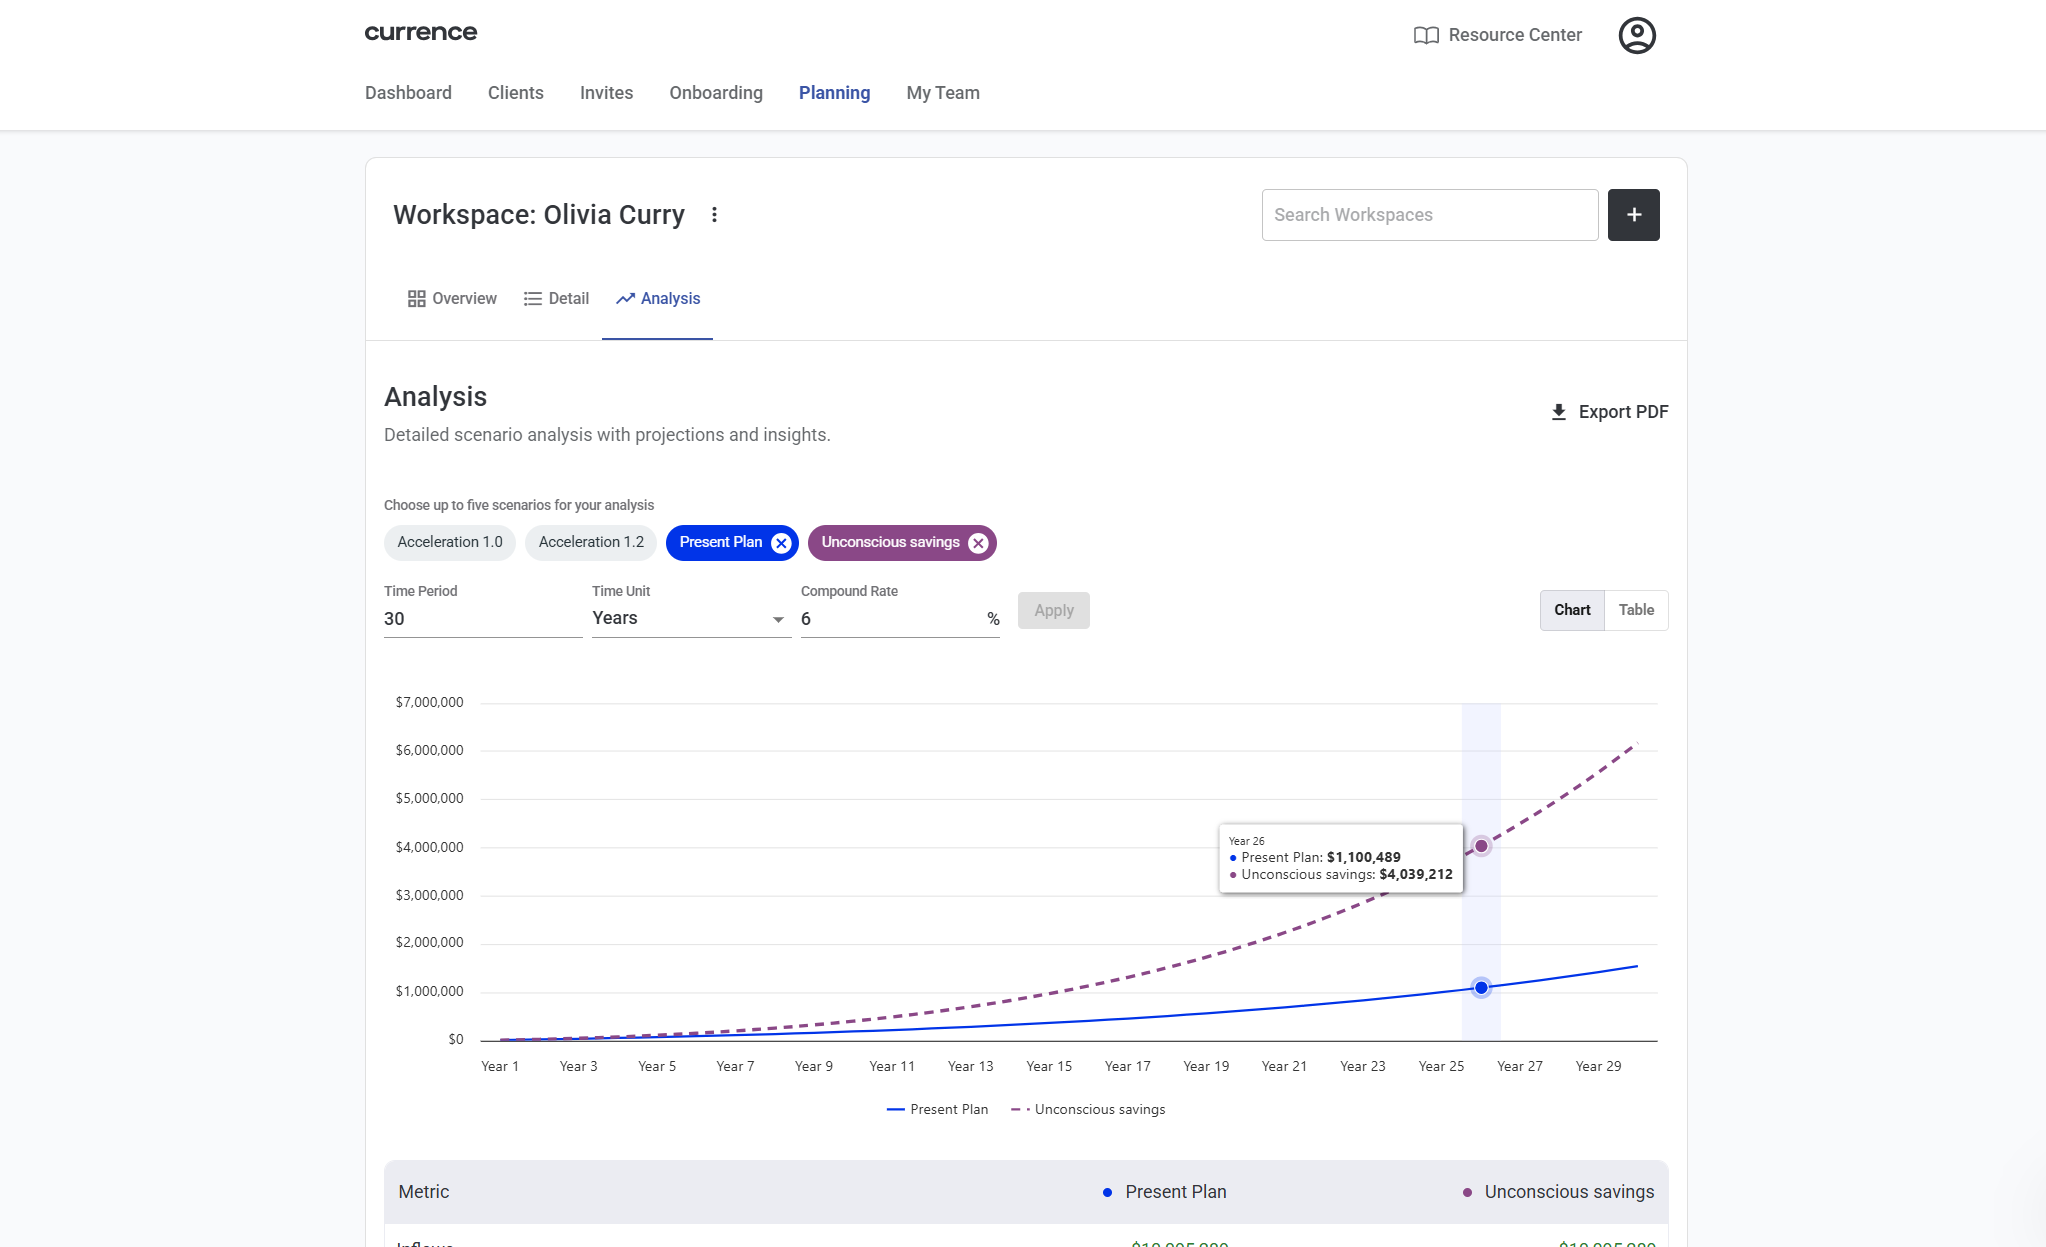Click the Year 26 Present Plan data point
Viewport: 2046px width, 1247px height.
tap(1481, 988)
